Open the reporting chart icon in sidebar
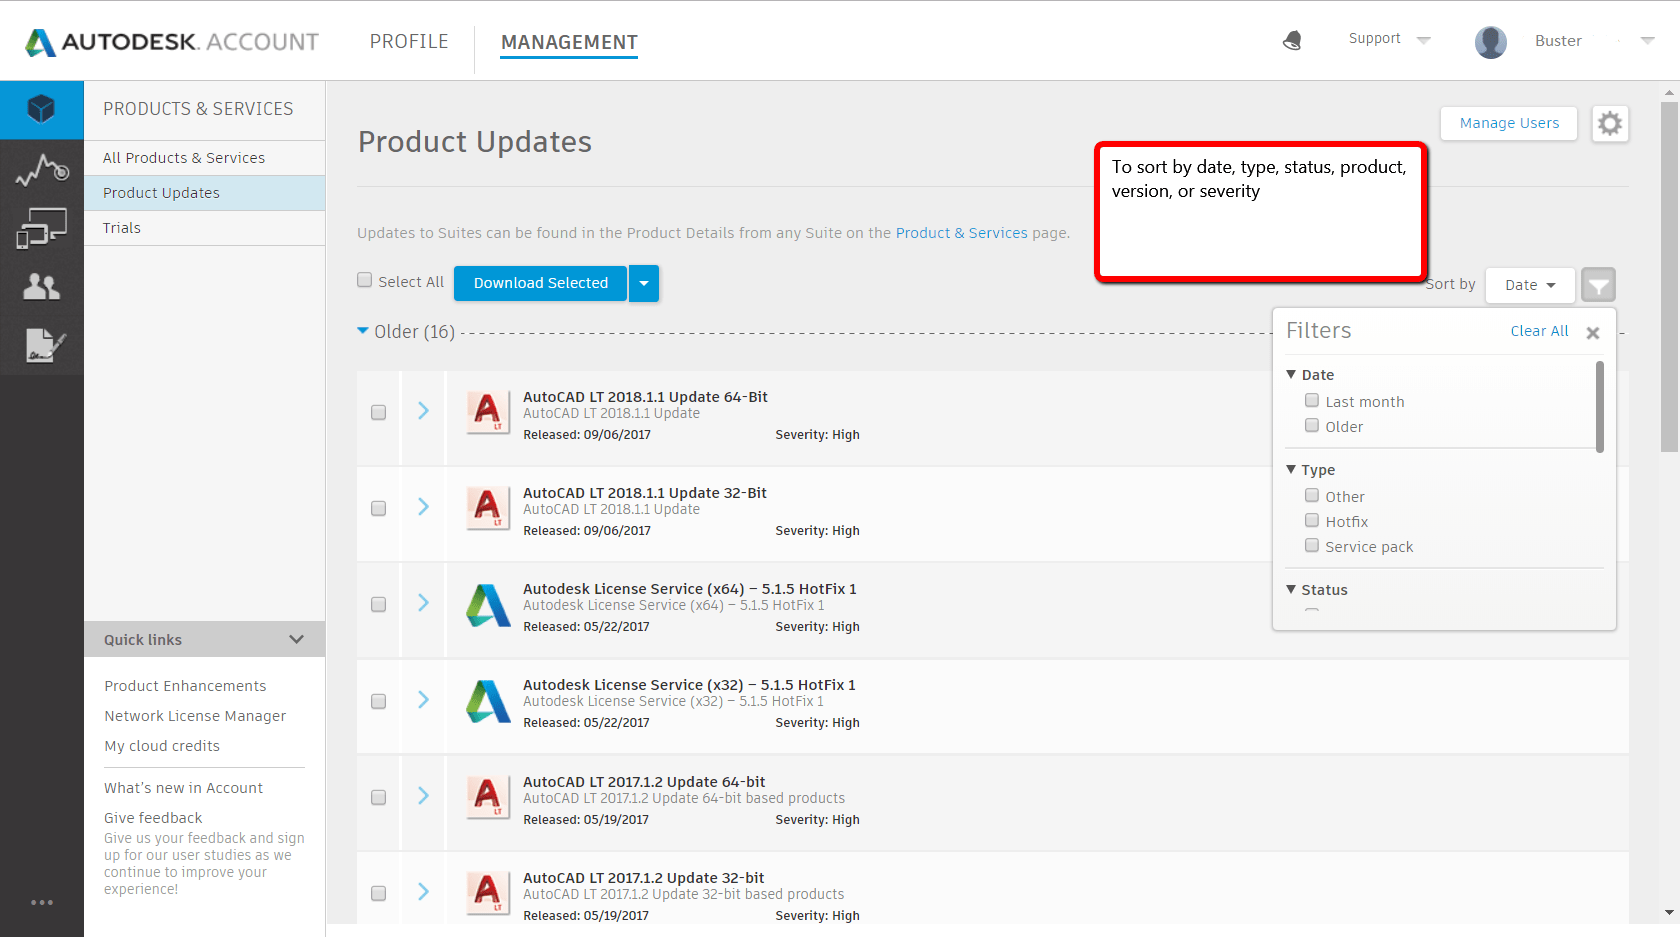This screenshot has width=1680, height=937. pos(42,170)
